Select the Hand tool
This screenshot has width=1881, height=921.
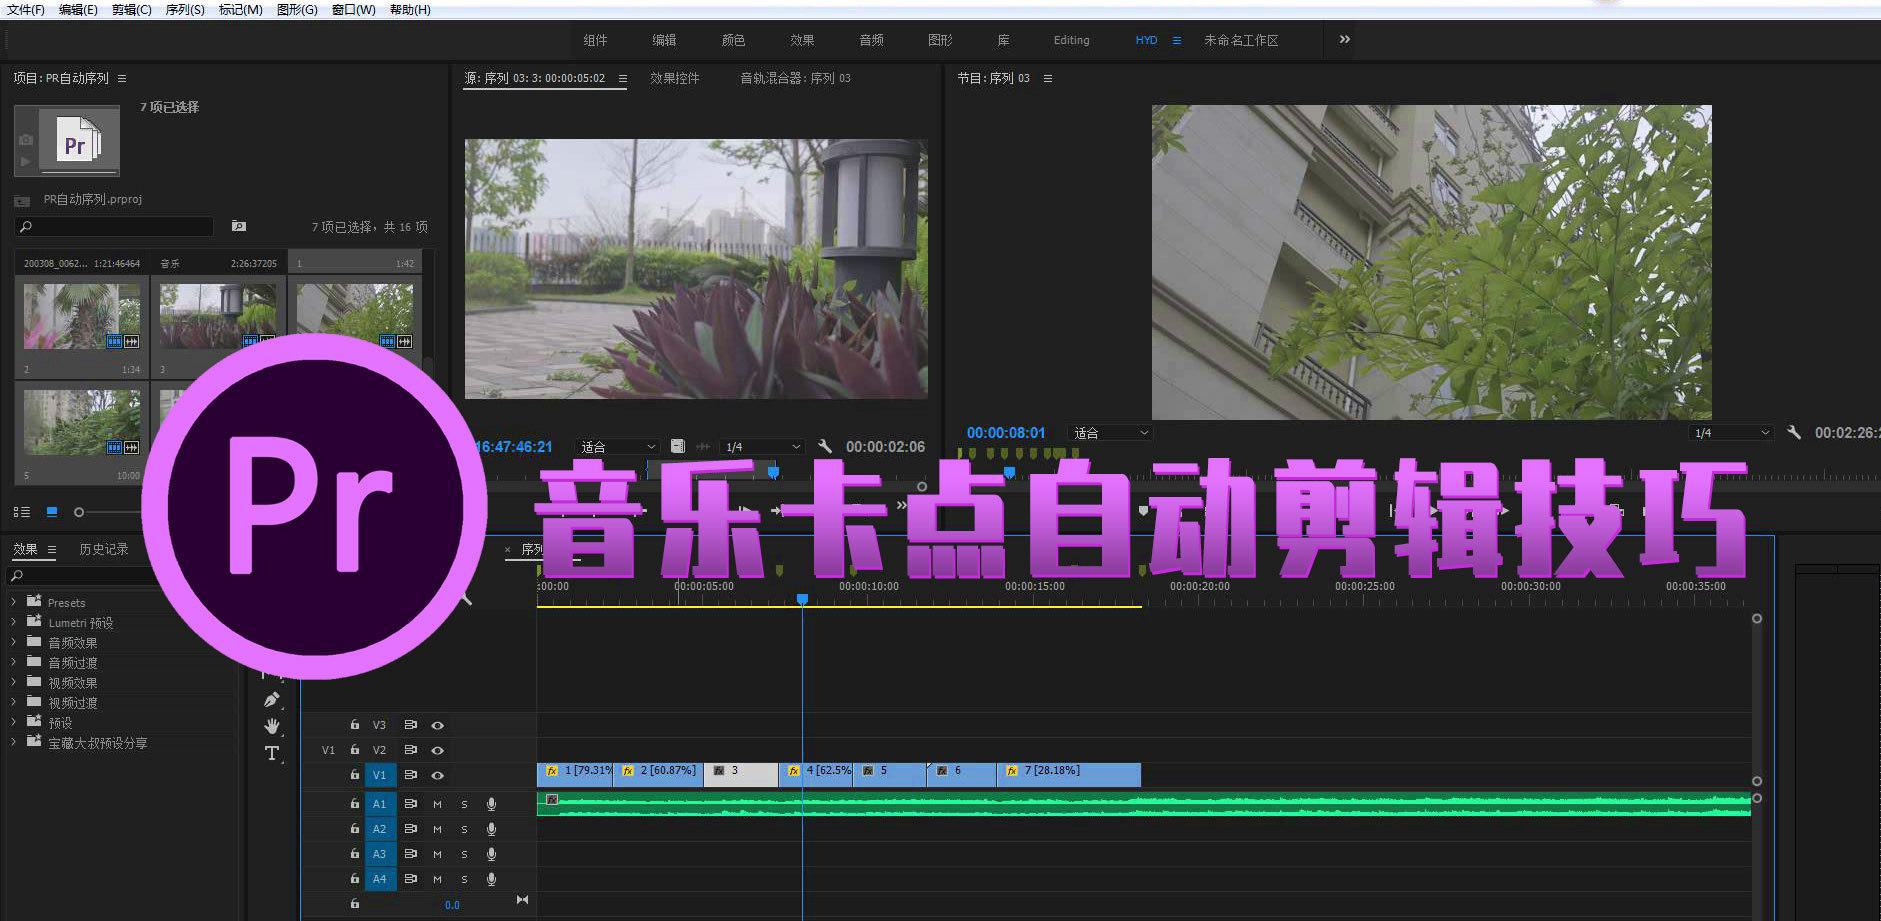coord(272,726)
